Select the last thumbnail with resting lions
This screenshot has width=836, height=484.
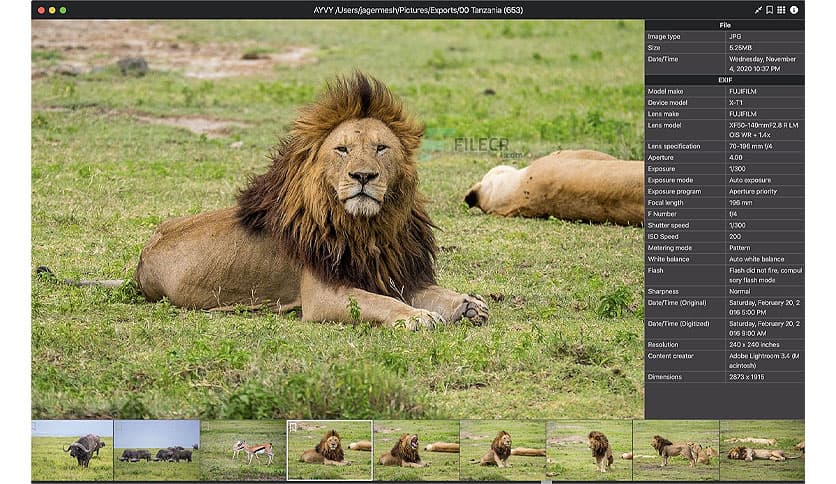[761, 450]
